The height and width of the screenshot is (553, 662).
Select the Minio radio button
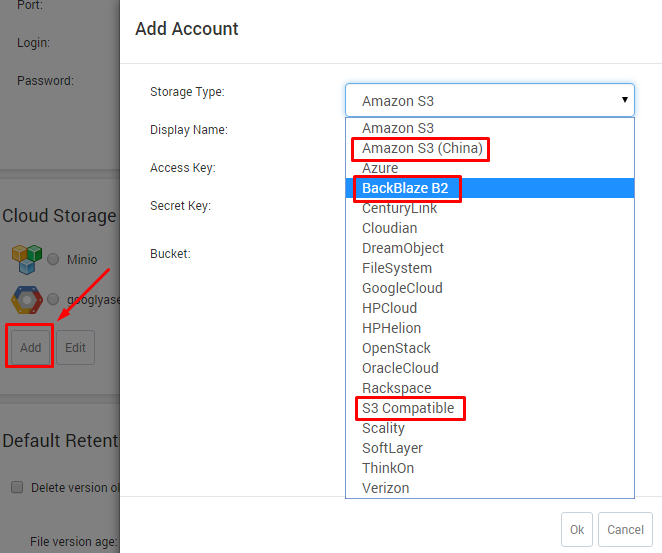[x=53, y=260]
